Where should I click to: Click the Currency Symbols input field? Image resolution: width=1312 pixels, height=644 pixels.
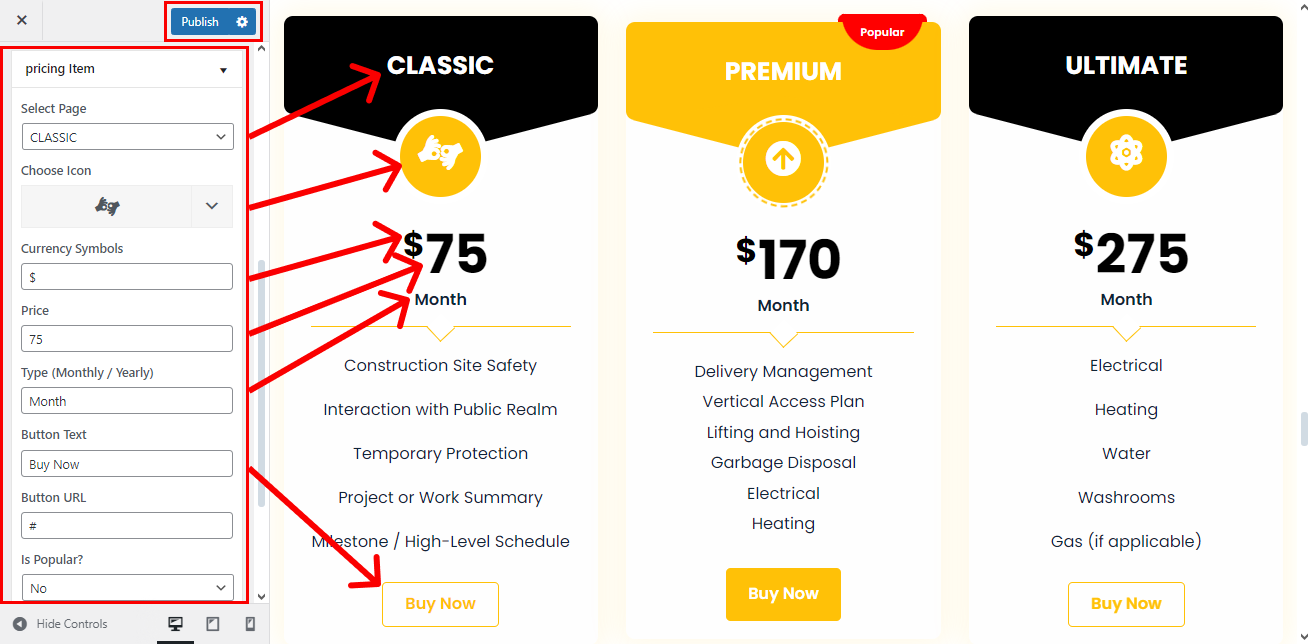tap(127, 277)
